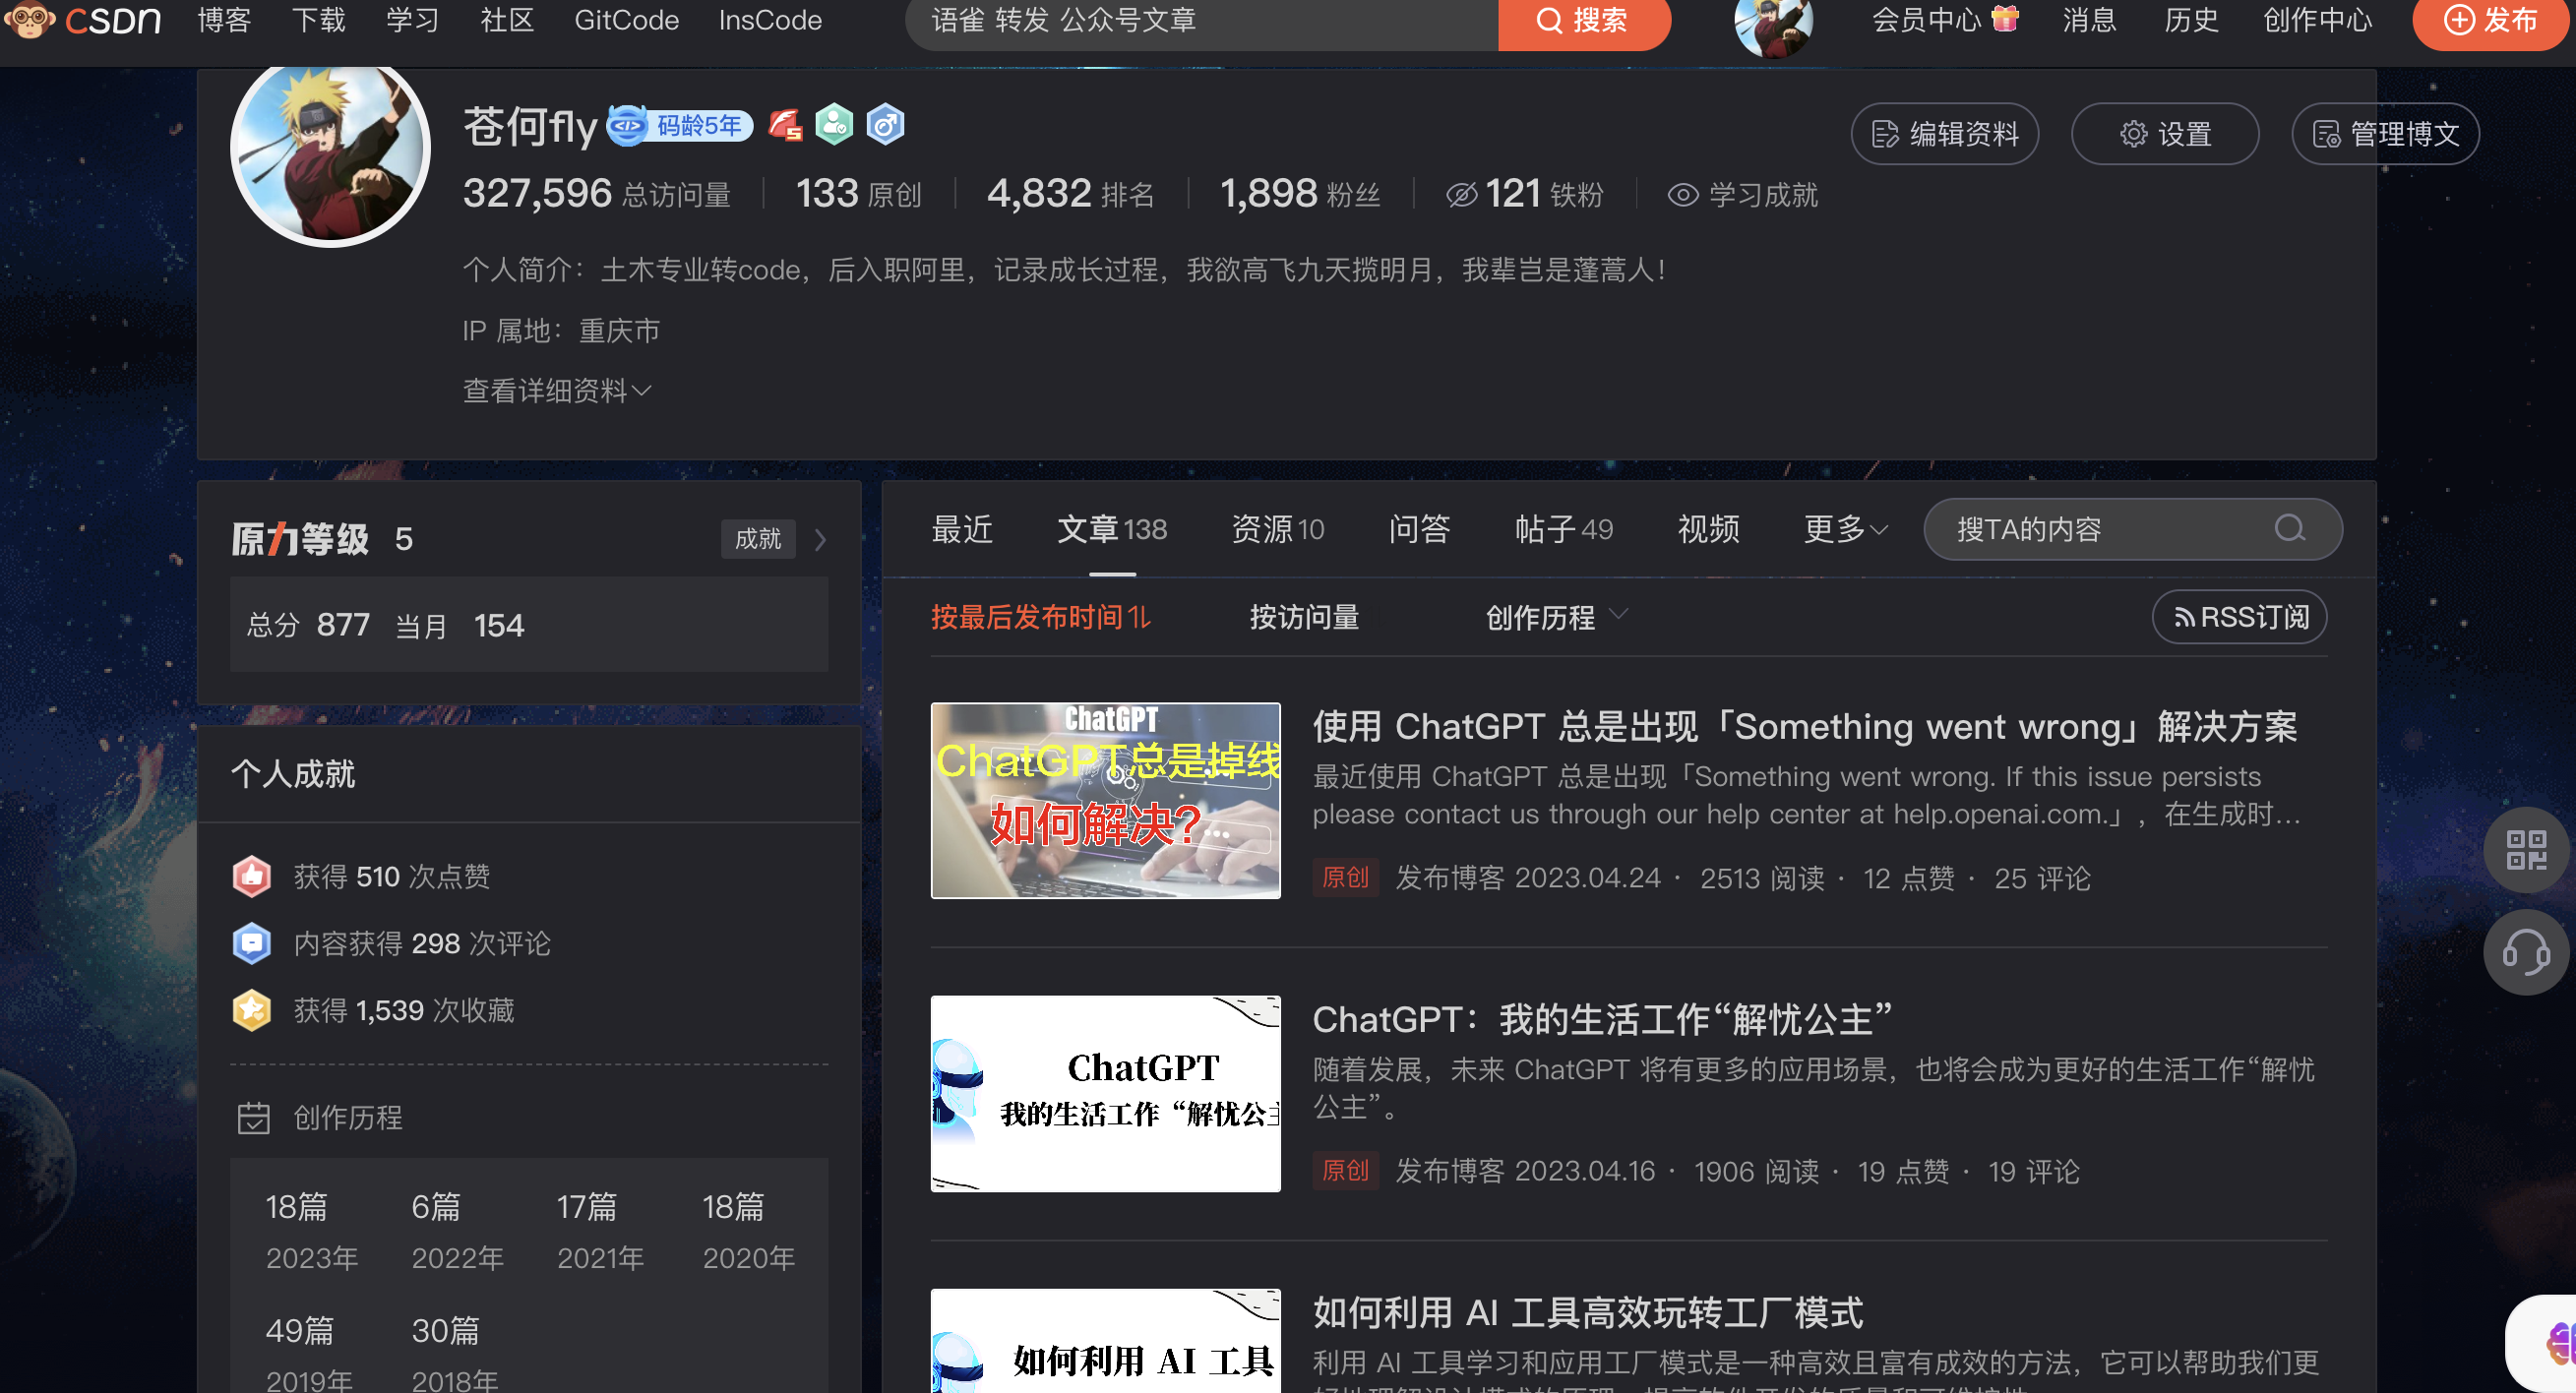Open article 如何利用 AI 工具高效玩转工厂模式
Viewport: 2576px width, 1393px height.
(1587, 1313)
